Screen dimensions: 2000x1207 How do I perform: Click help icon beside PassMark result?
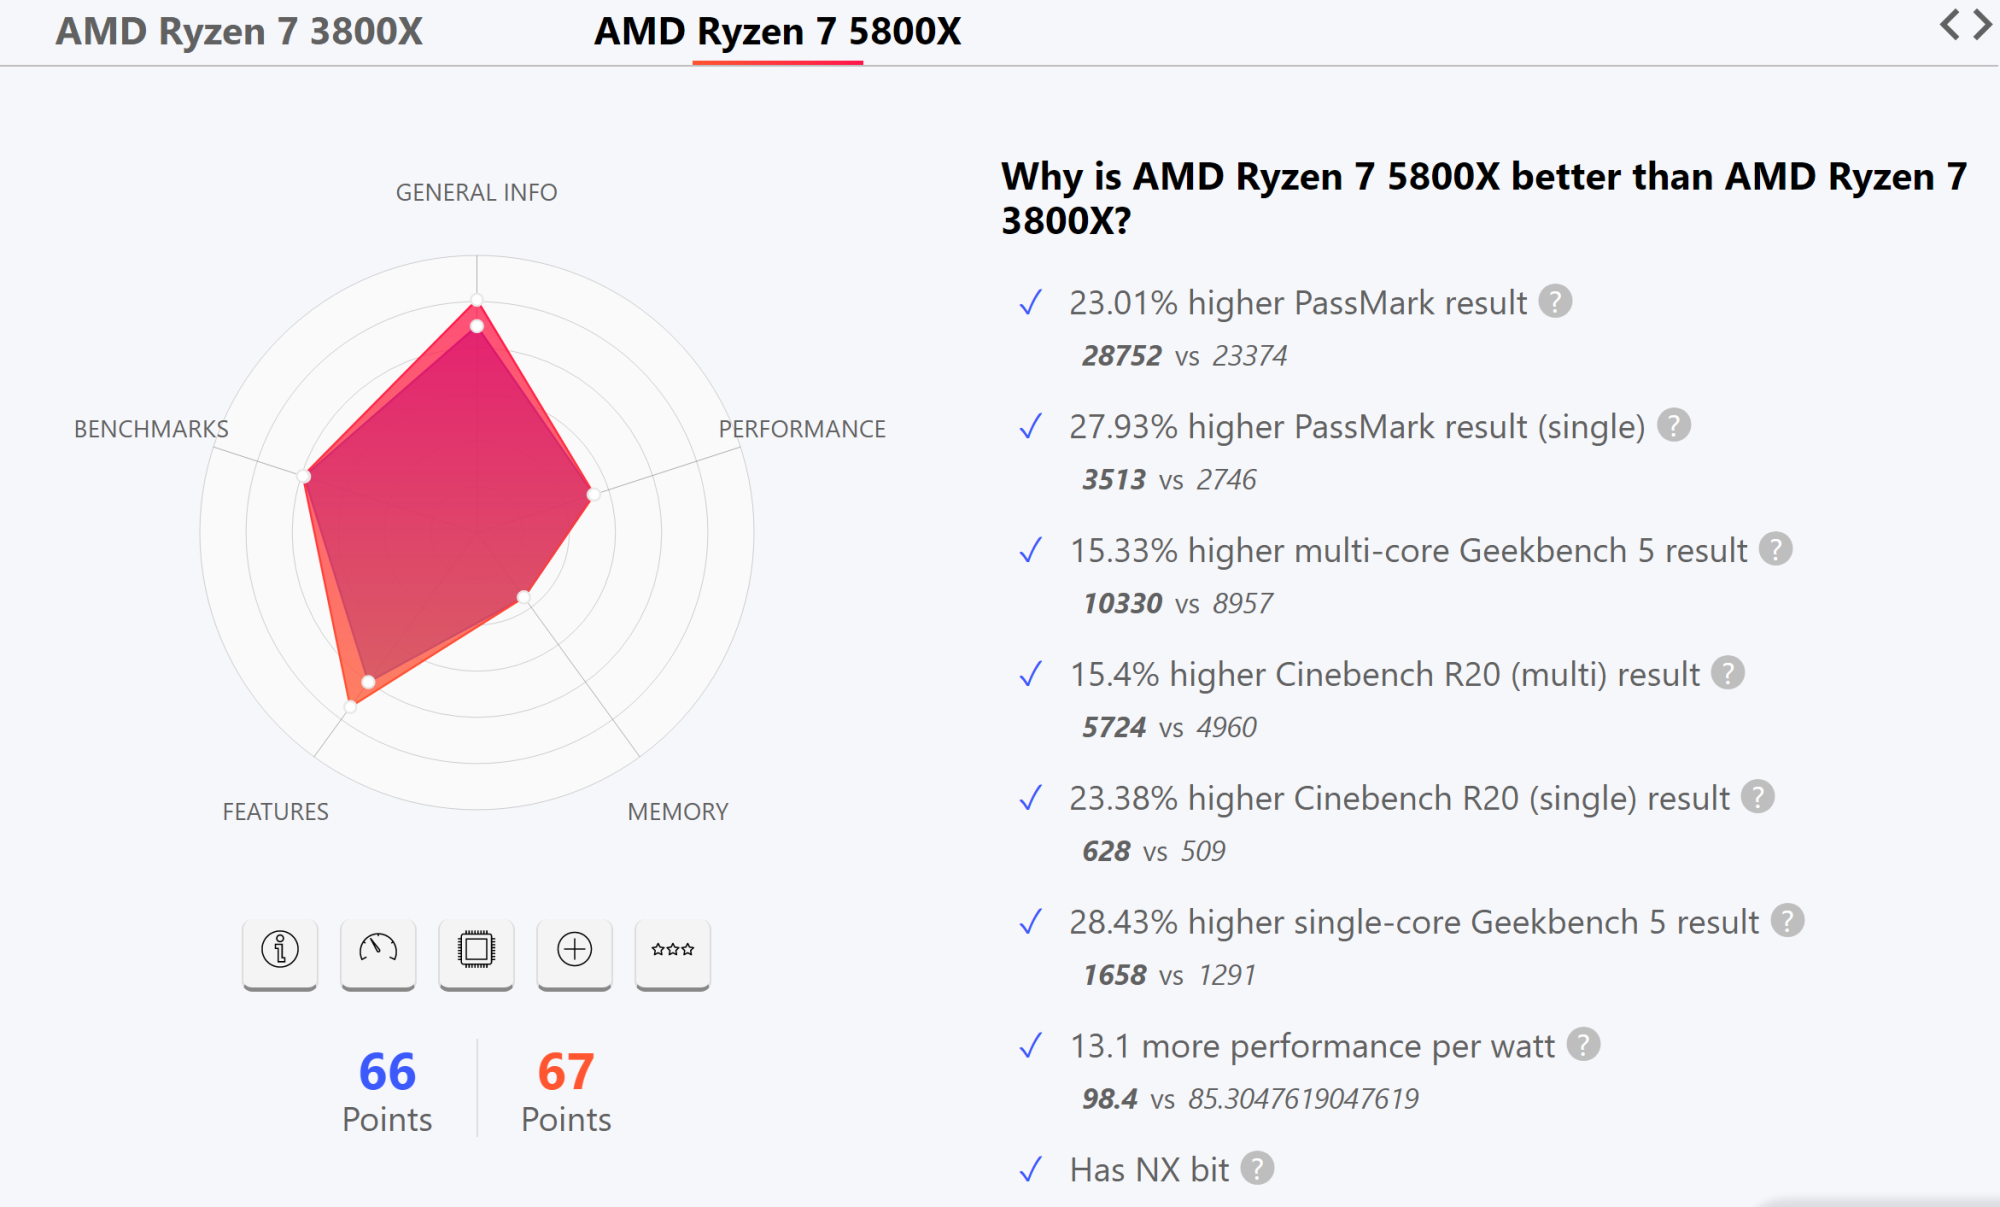(x=1555, y=301)
